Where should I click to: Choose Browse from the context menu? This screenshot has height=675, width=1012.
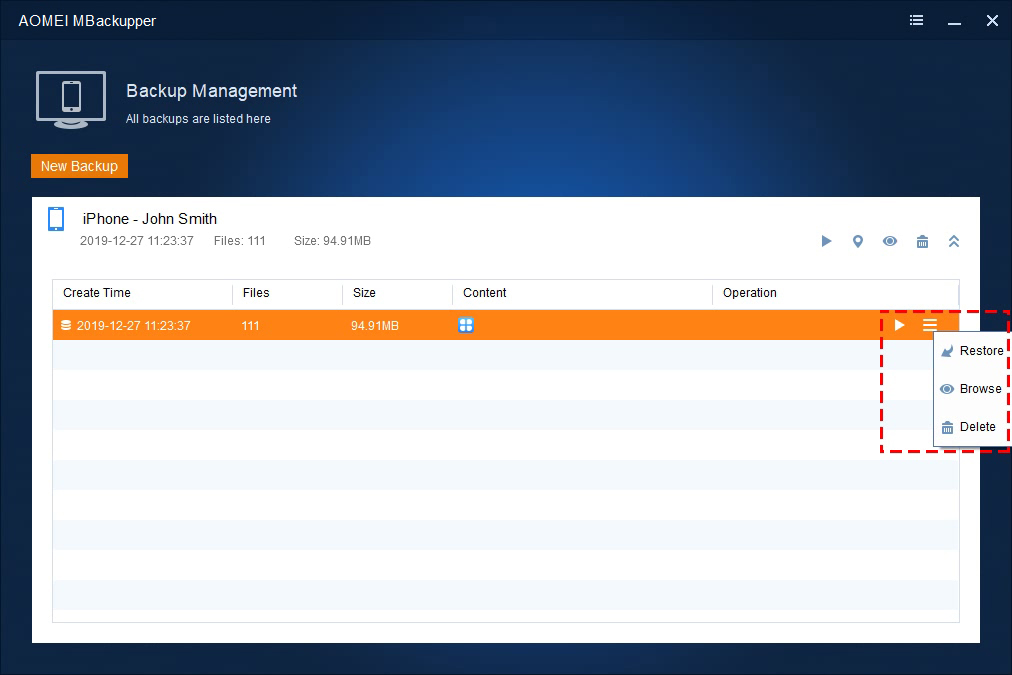[x=972, y=389]
